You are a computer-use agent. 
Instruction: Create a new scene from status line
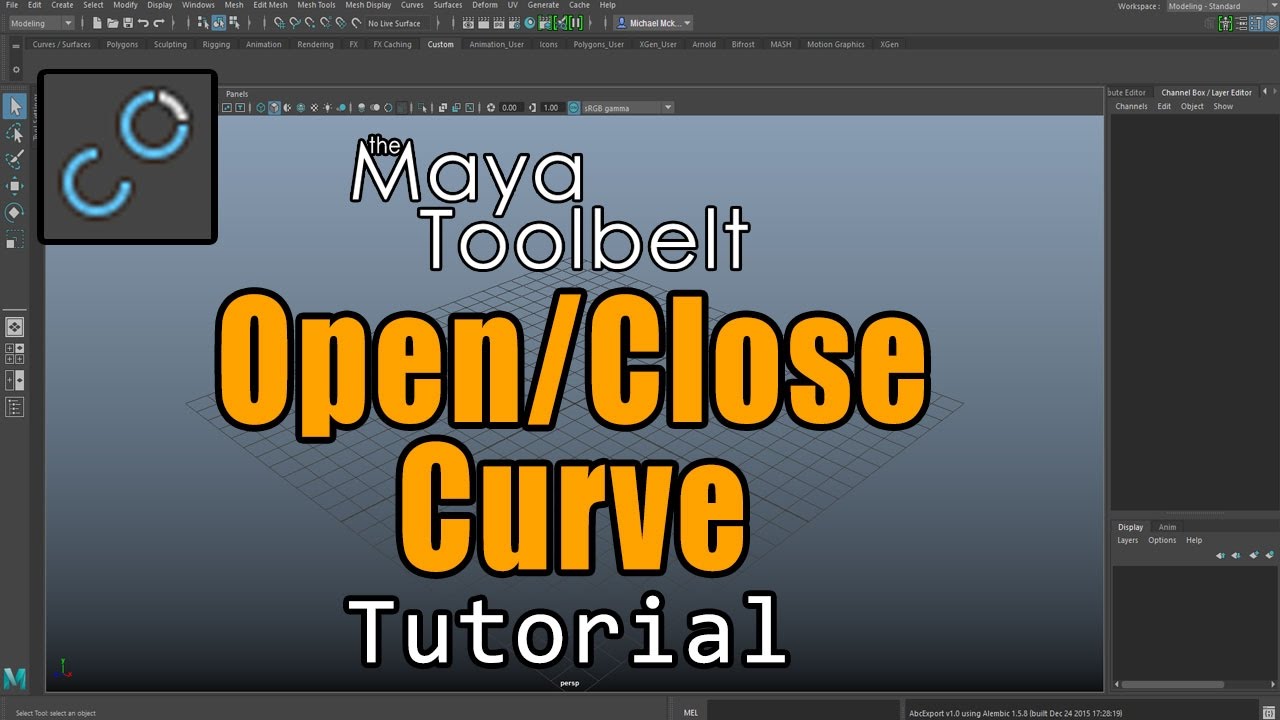pos(97,23)
